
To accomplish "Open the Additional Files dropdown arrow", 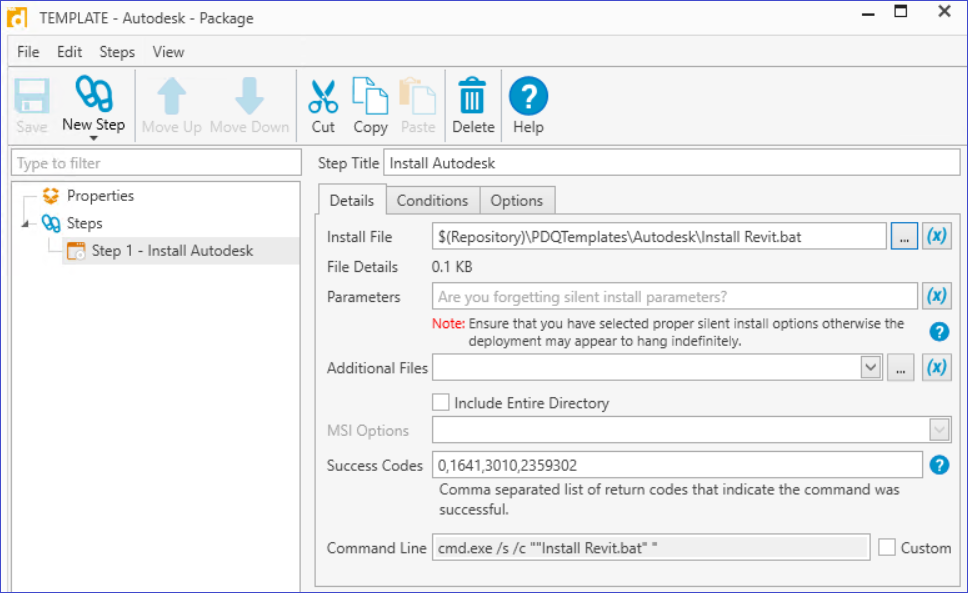I will point(871,368).
